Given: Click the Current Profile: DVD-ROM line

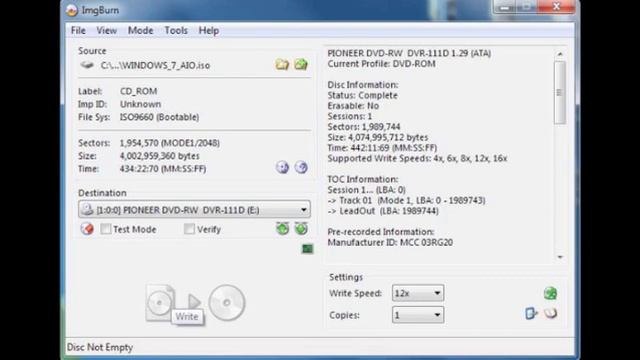Looking at the screenshot, I should pyautogui.click(x=381, y=64).
